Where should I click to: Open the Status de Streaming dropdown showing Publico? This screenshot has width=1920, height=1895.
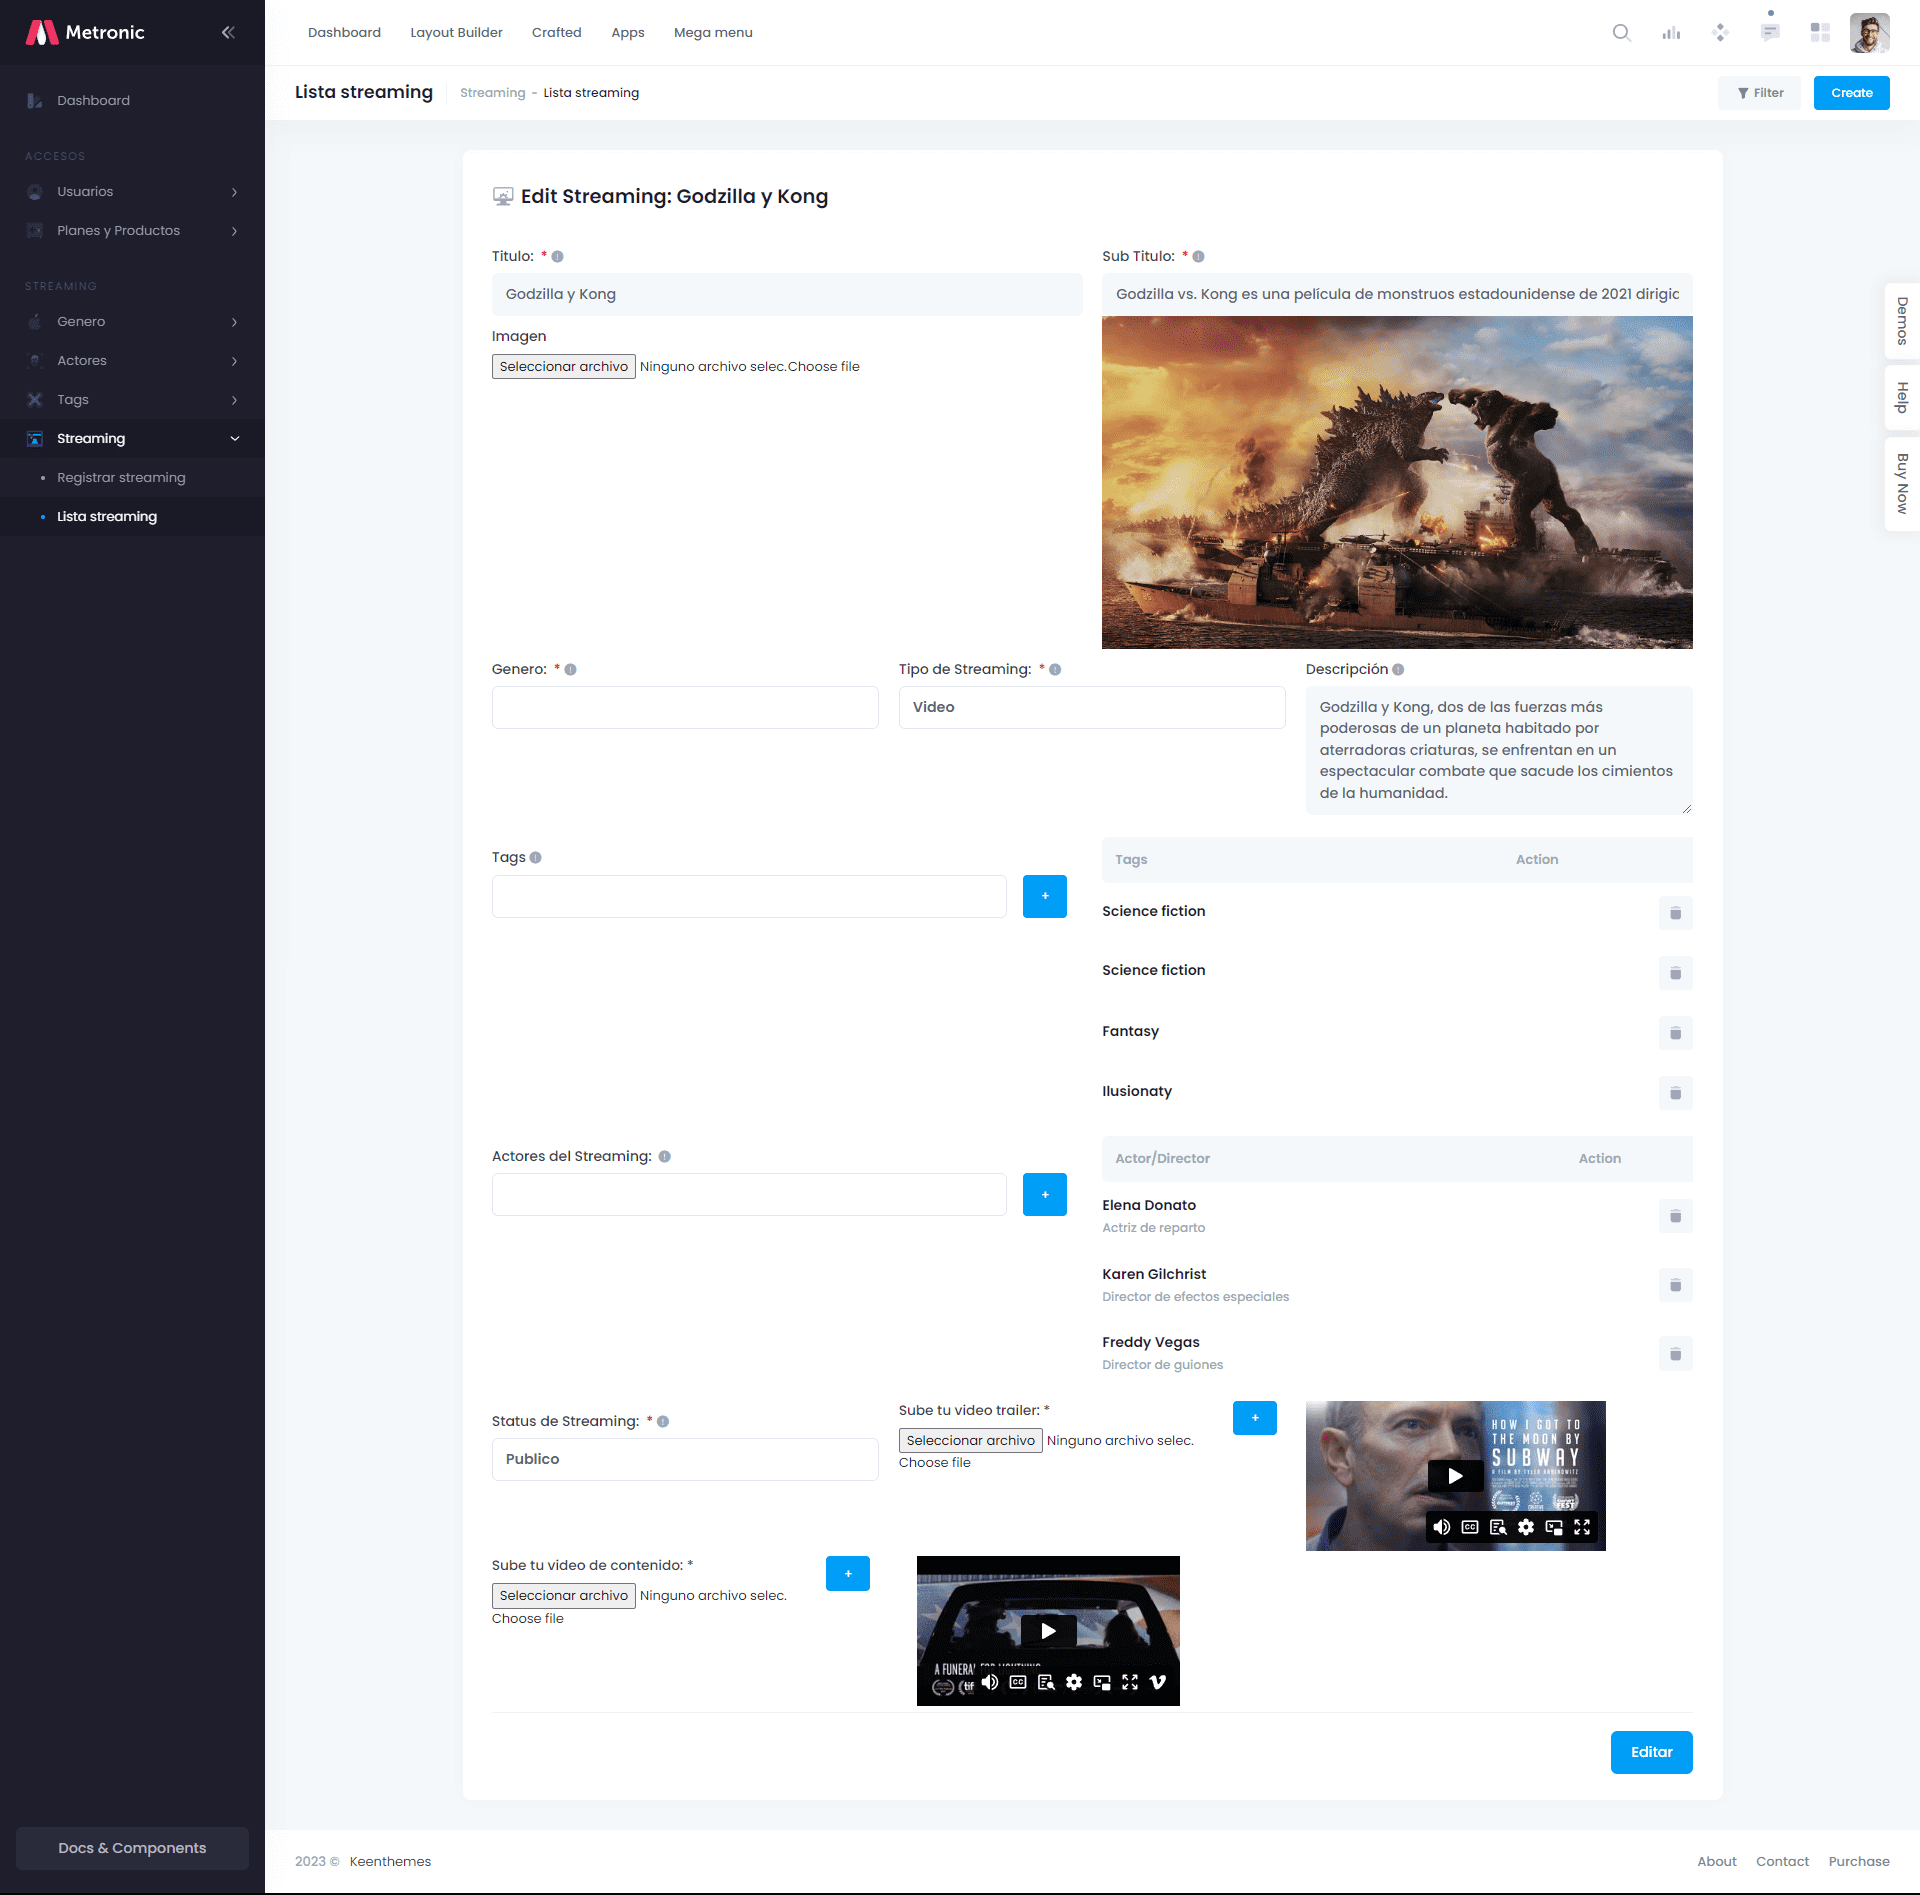(685, 1459)
